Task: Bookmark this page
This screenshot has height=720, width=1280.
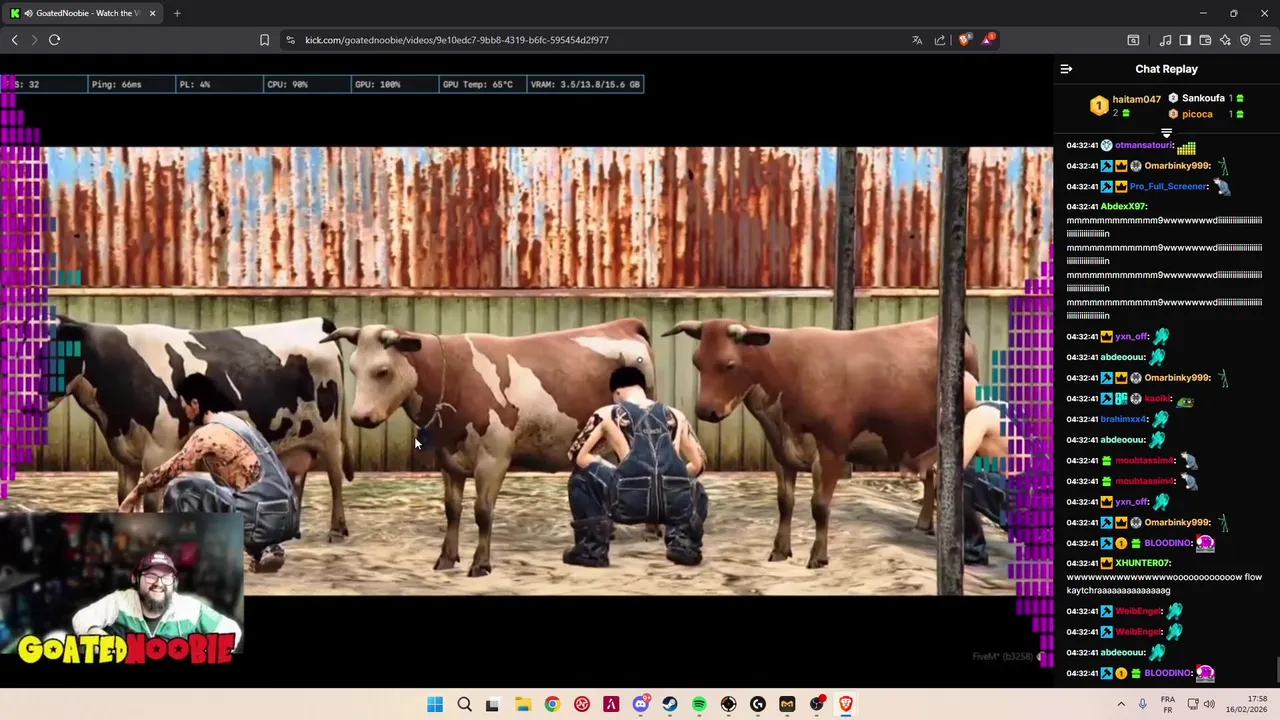Action: click(264, 40)
